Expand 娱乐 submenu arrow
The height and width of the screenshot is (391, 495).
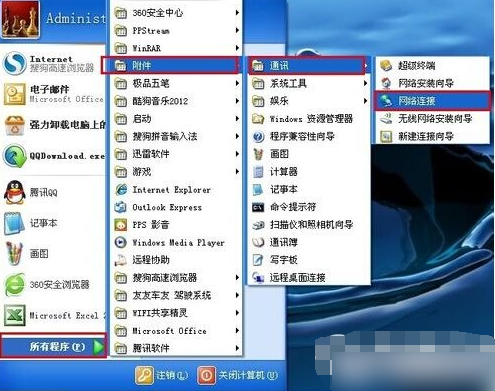pyautogui.click(x=366, y=101)
